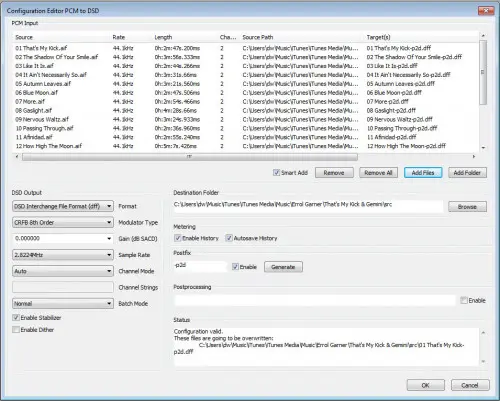500x401 pixels.
Task: Click the Status box scroll-up arrow
Action: 483,333
